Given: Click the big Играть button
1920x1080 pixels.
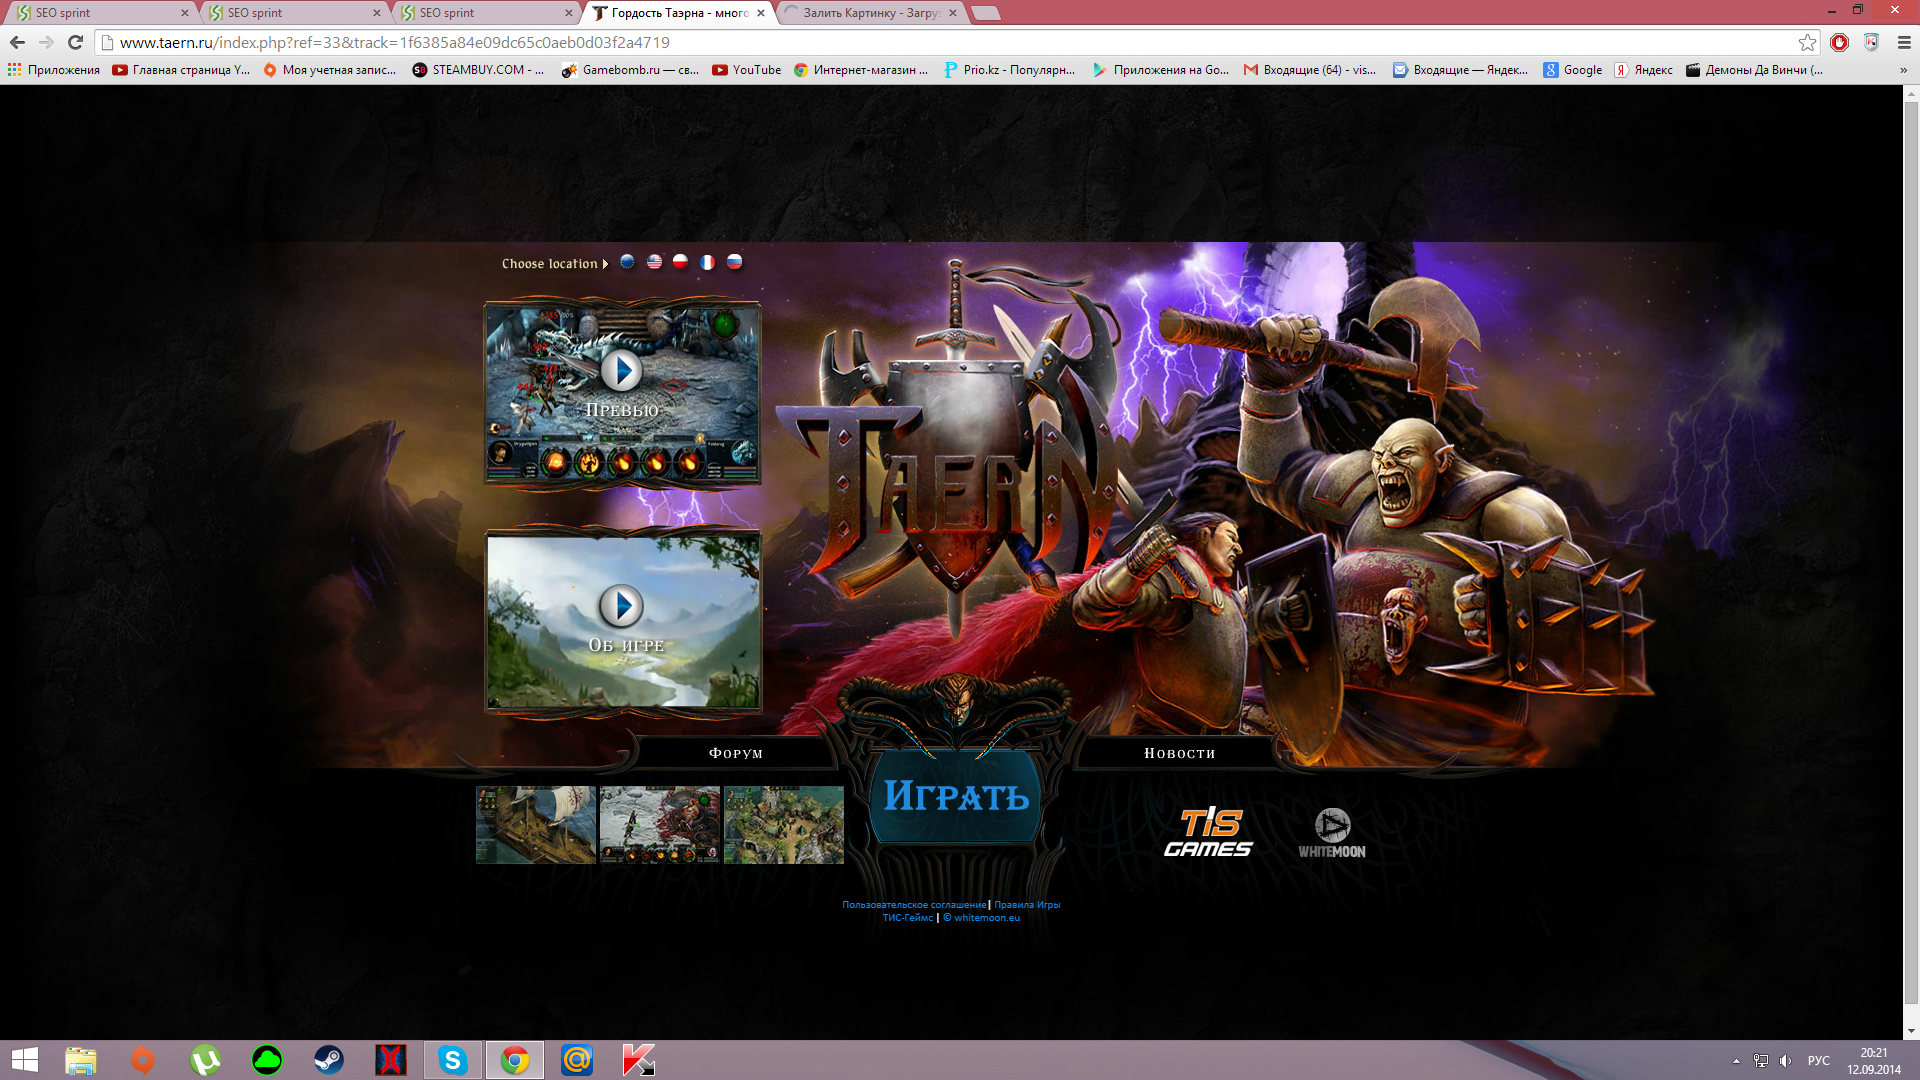Looking at the screenshot, I should 956,797.
